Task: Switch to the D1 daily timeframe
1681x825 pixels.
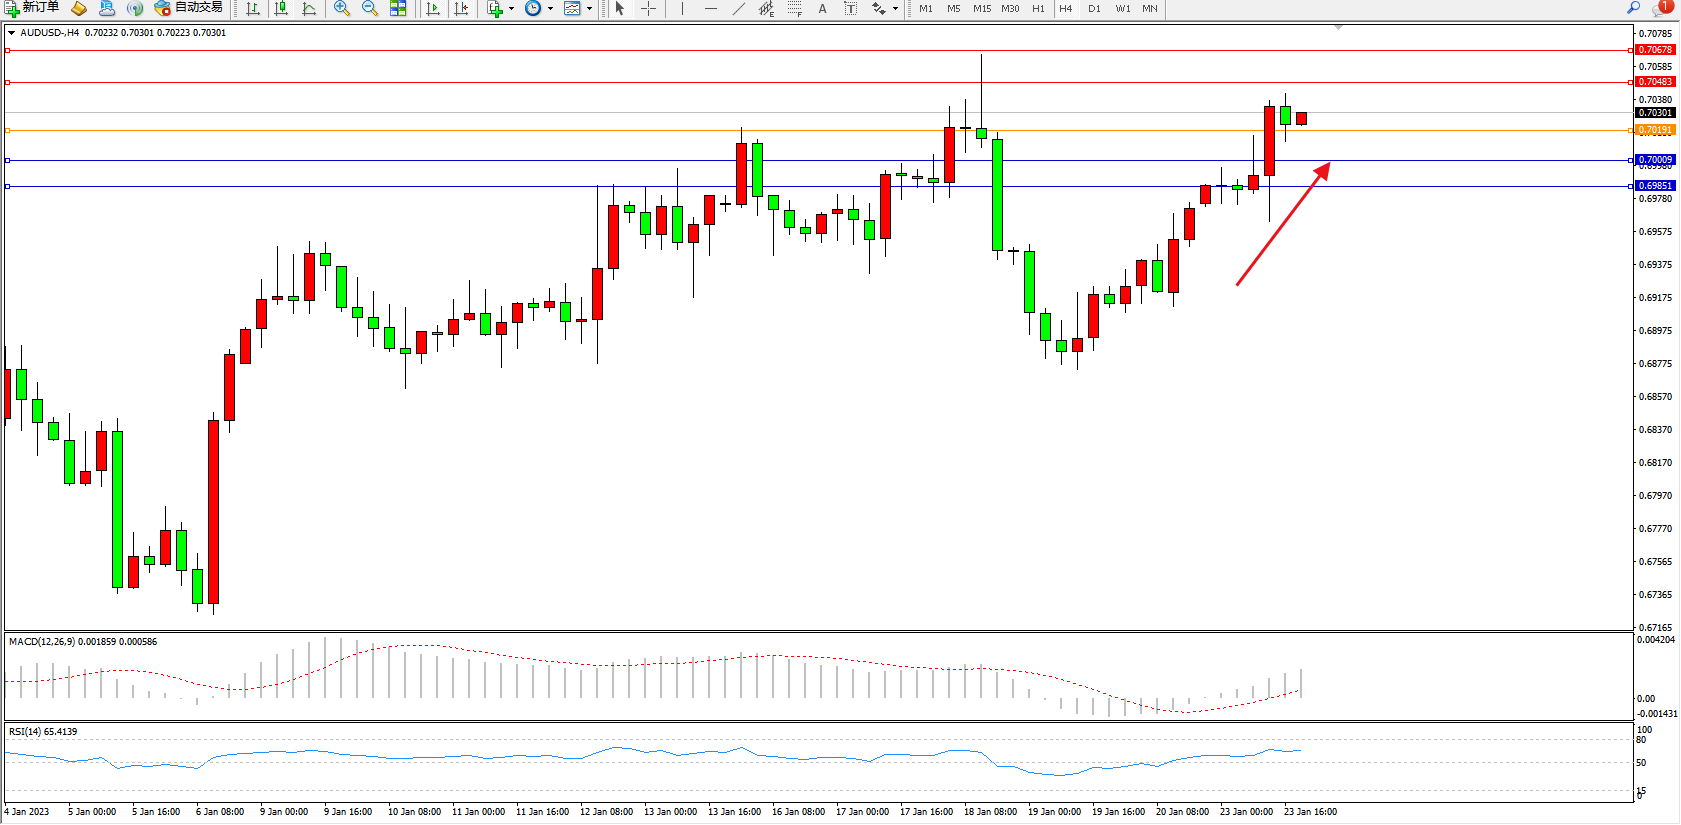Action: coord(1094,8)
